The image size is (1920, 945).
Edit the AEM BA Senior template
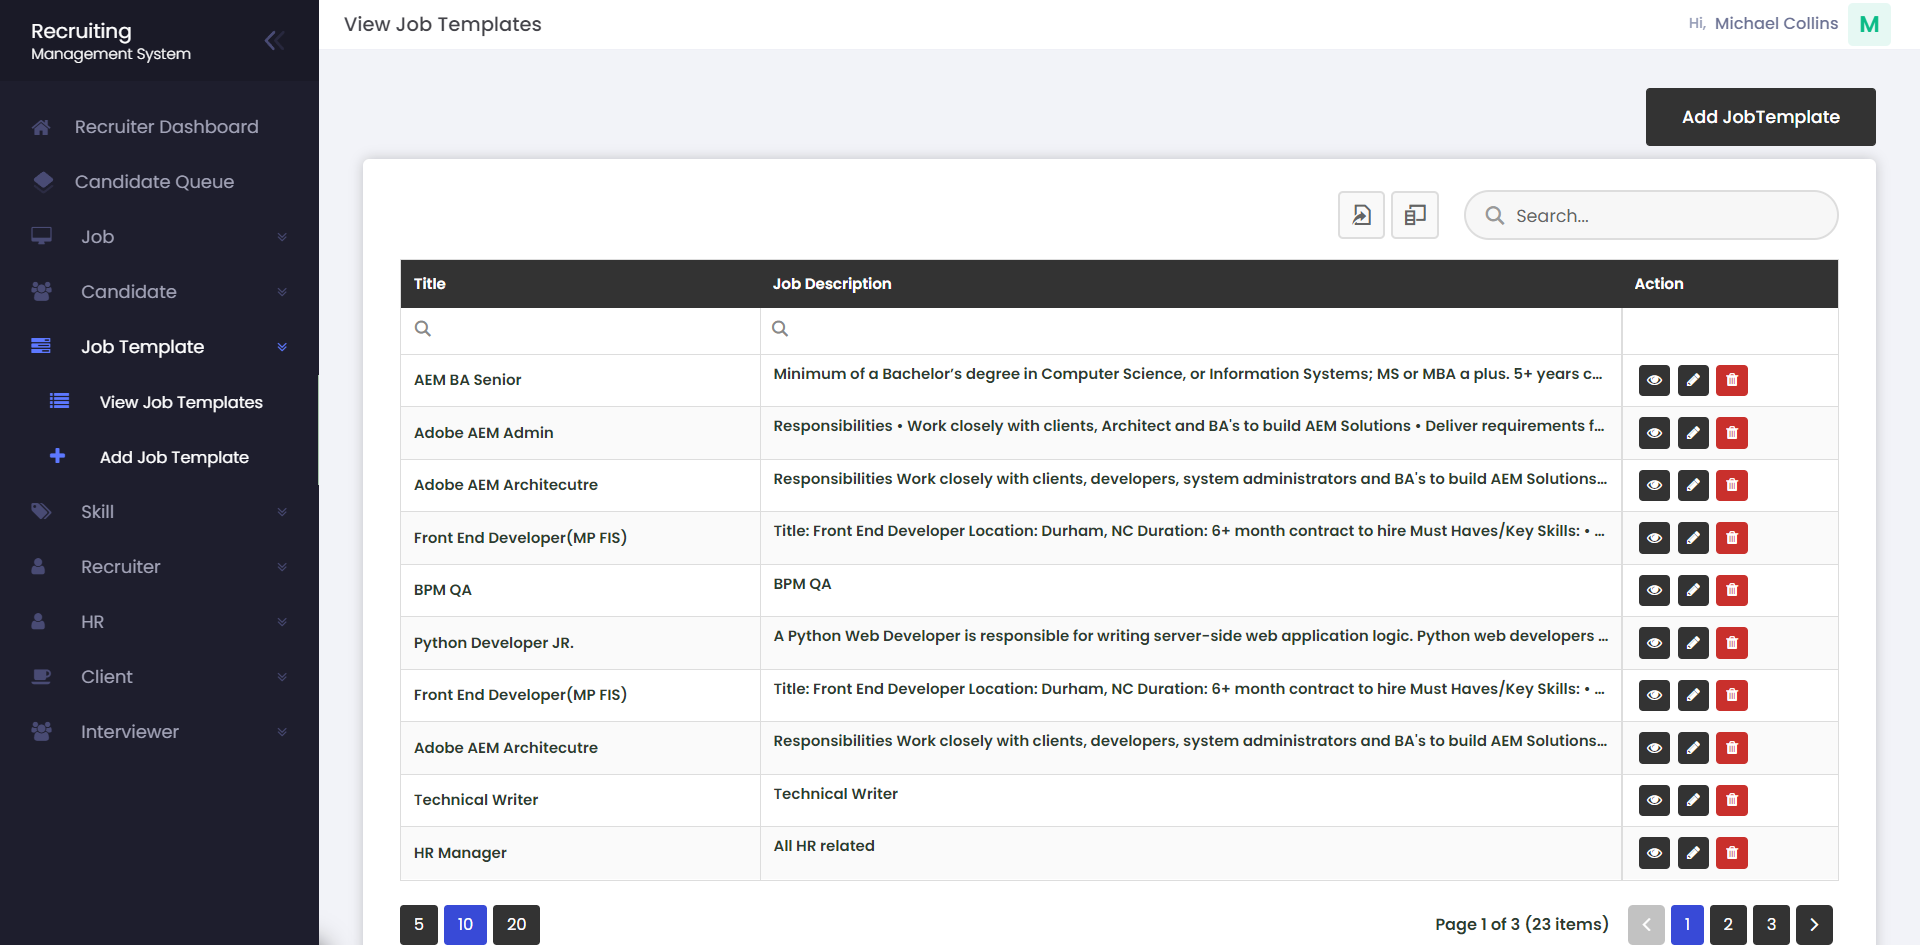coord(1693,380)
